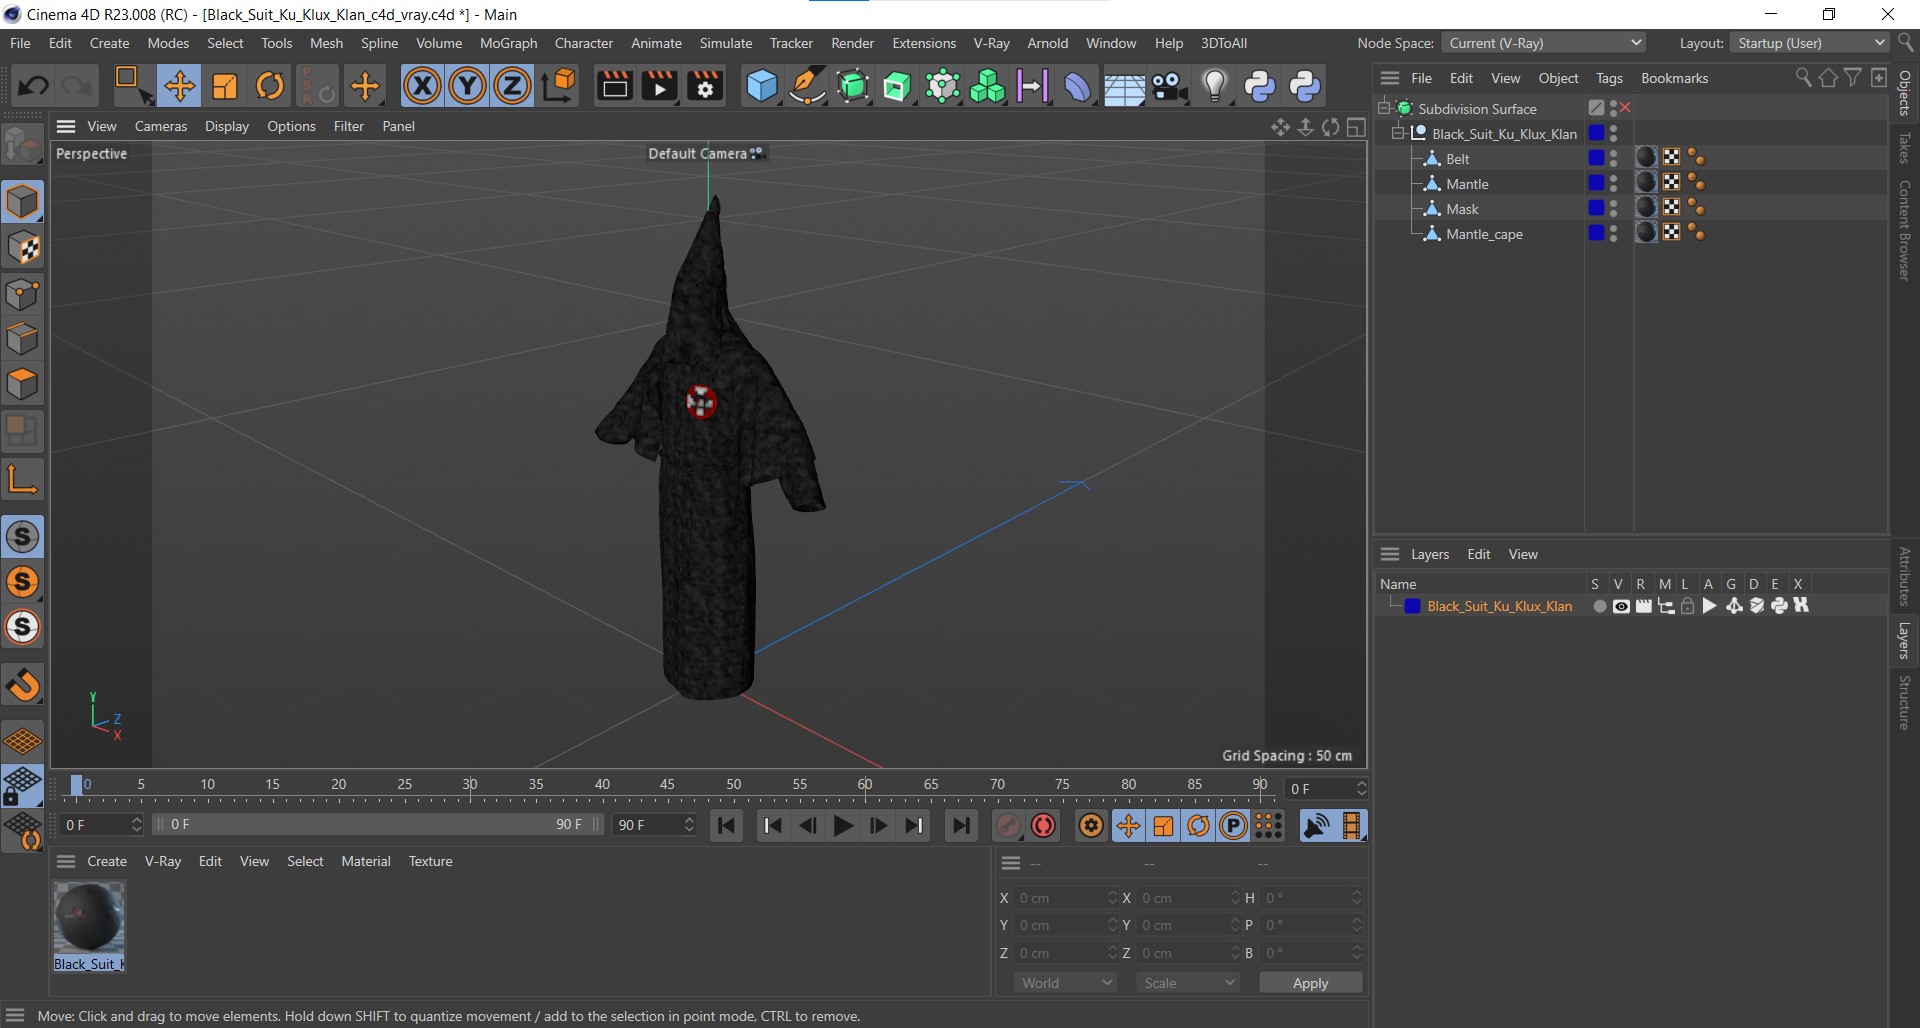Collapse Subdivision Surface tree node
Screen dimensions: 1920x1028
(1384, 108)
